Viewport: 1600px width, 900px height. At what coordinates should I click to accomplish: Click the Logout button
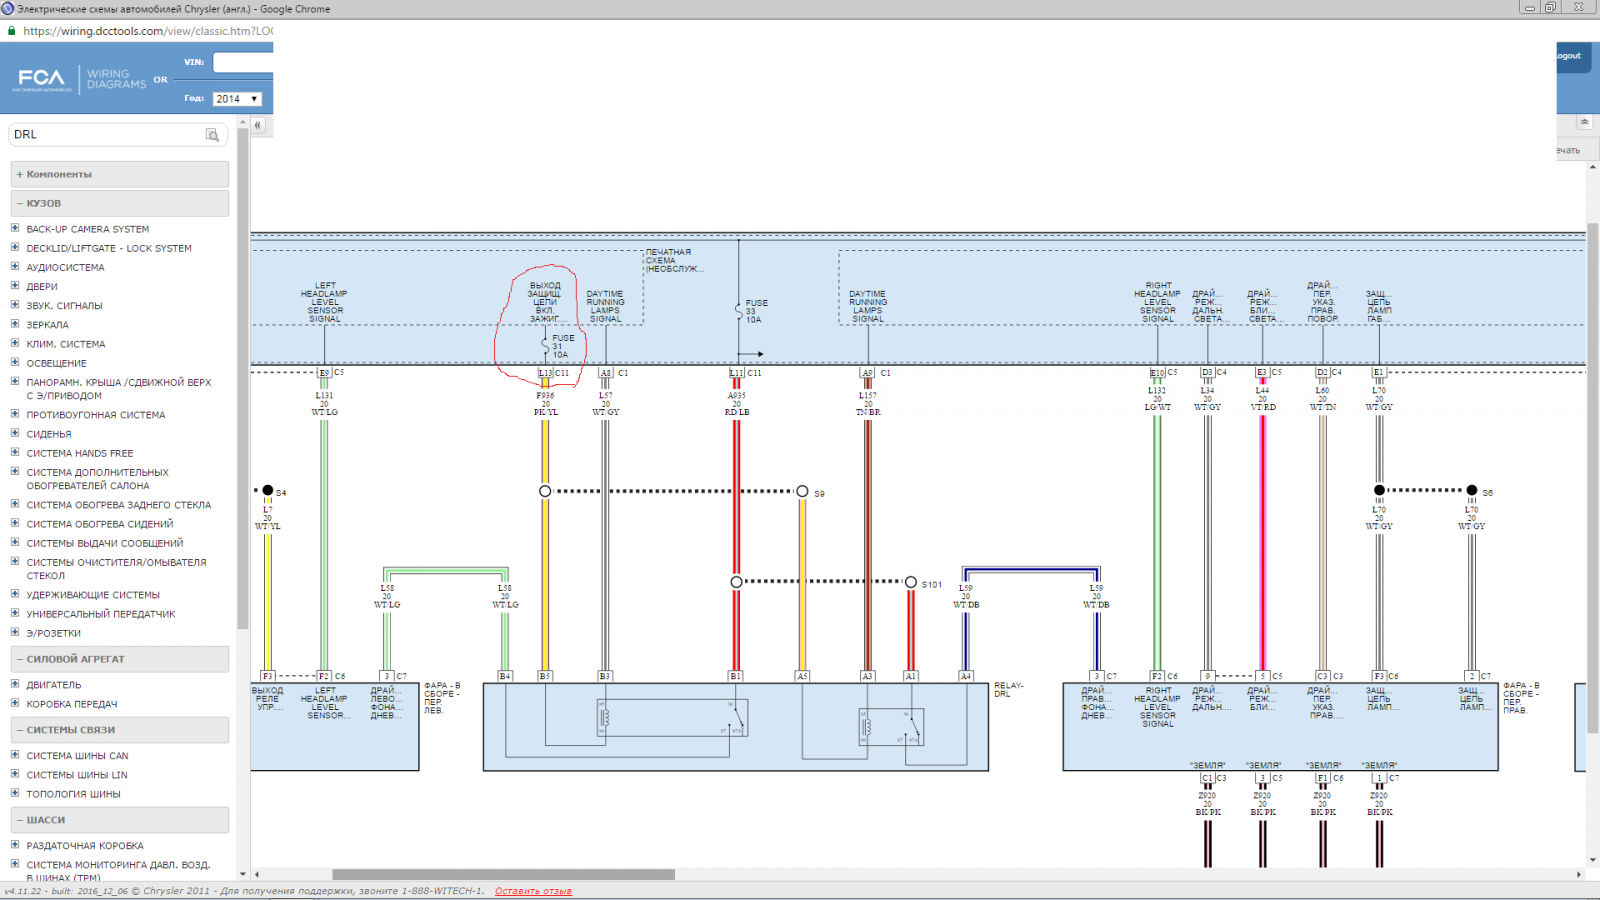click(x=1569, y=56)
